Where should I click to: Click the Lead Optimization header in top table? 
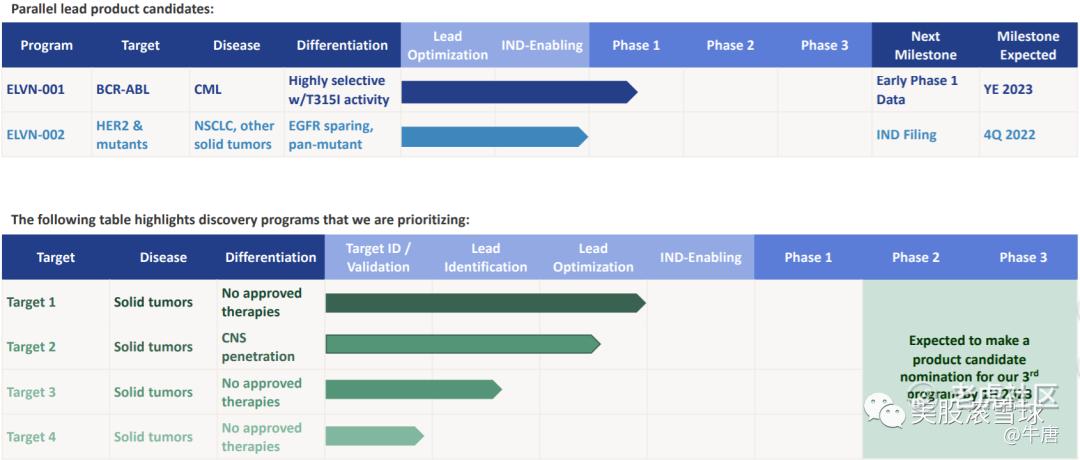(x=447, y=46)
